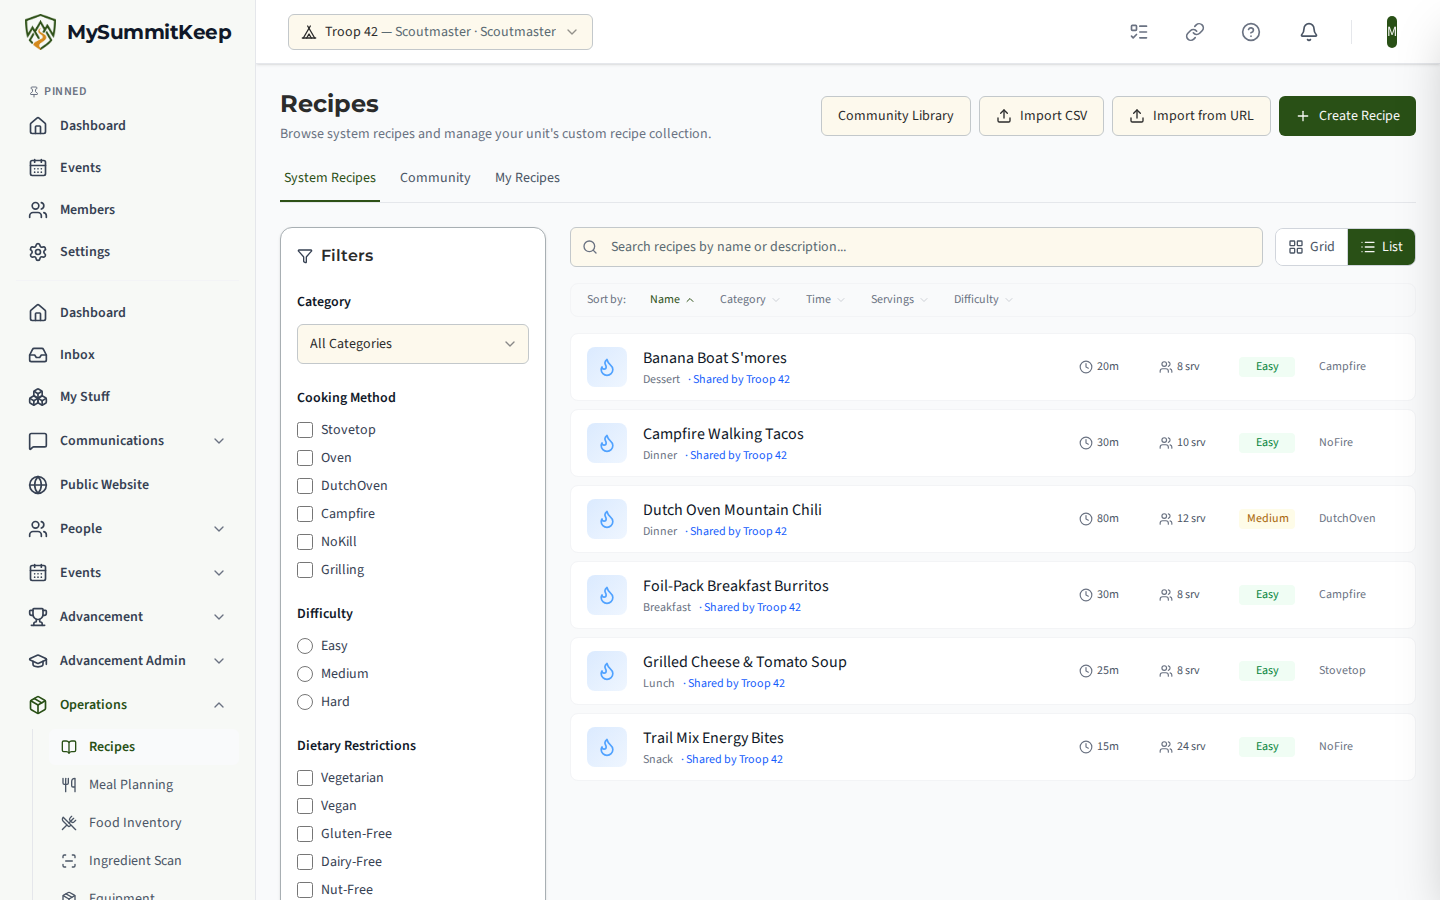
Task: Go to Inbox in the sidebar
Action: 127,355
